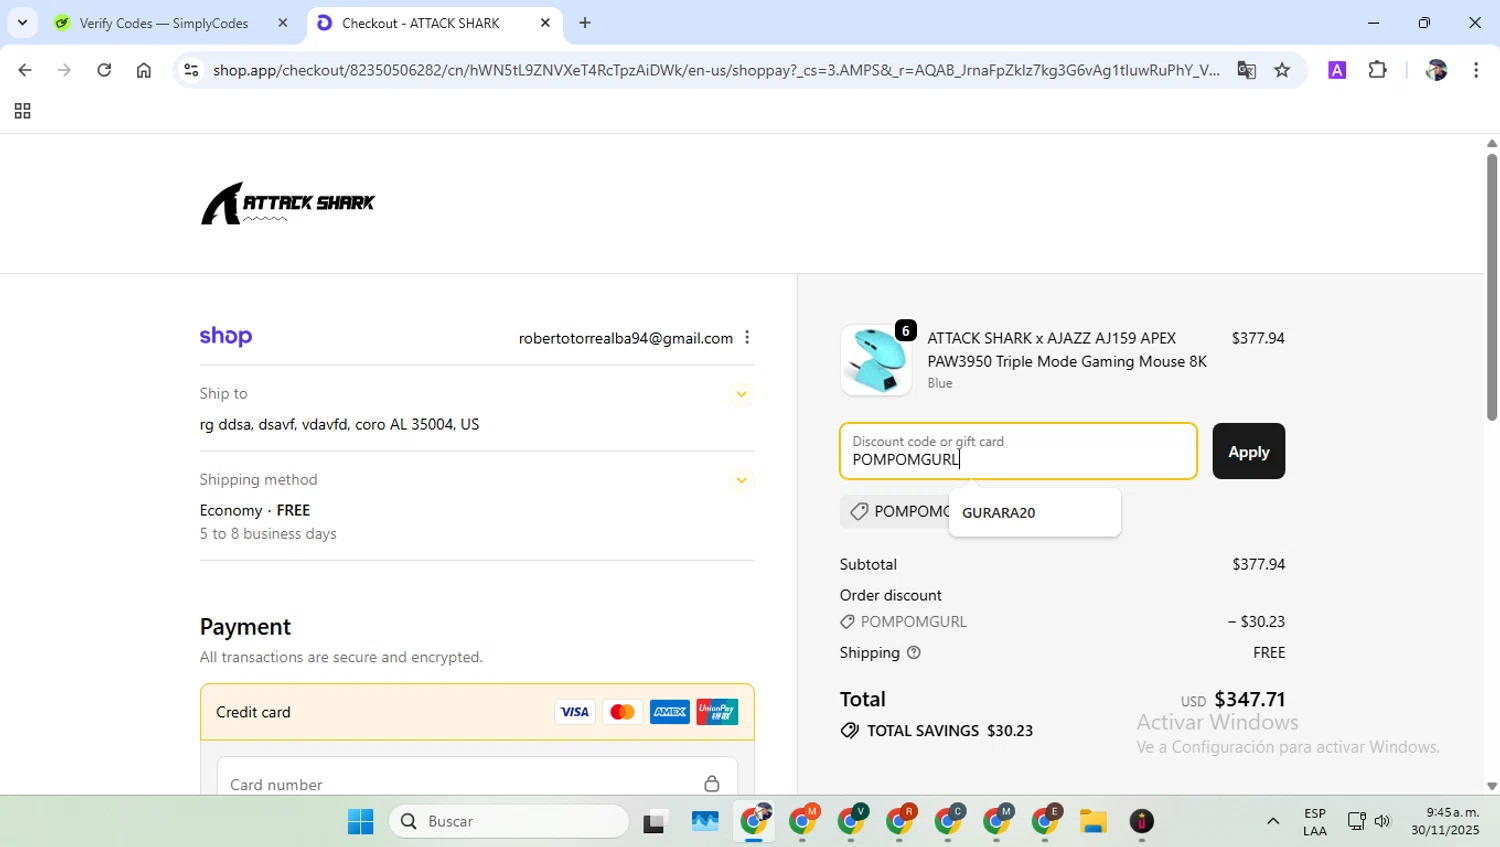
Task: Click the Mastercard logo
Action: click(x=622, y=712)
